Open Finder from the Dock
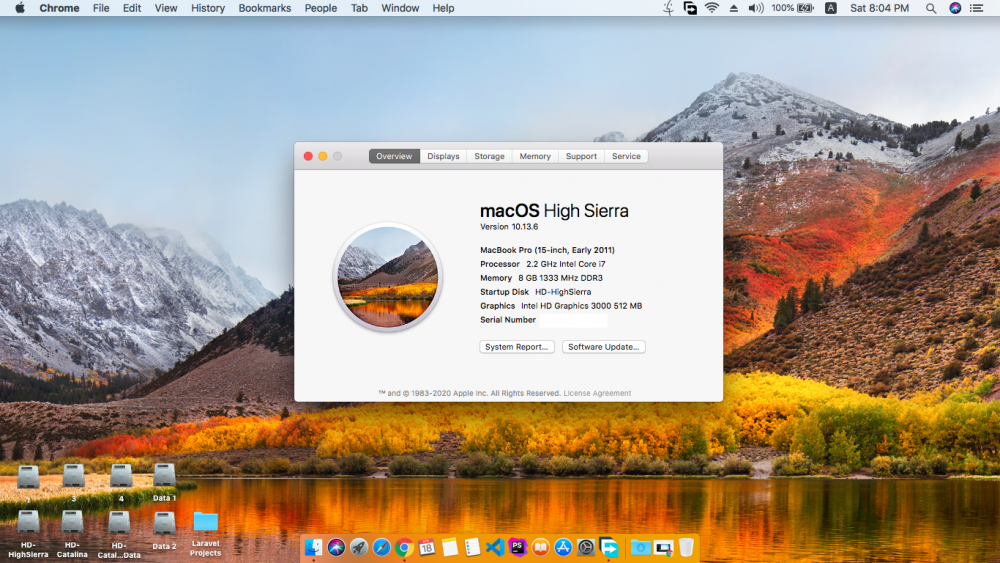This screenshot has width=1000, height=563. [x=313, y=547]
